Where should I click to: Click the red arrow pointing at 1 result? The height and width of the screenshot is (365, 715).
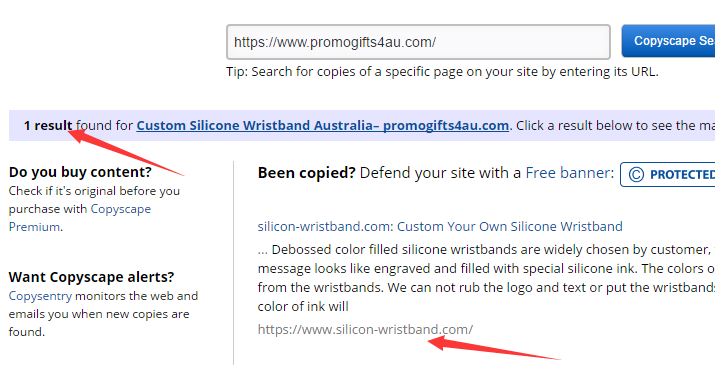coord(125,152)
